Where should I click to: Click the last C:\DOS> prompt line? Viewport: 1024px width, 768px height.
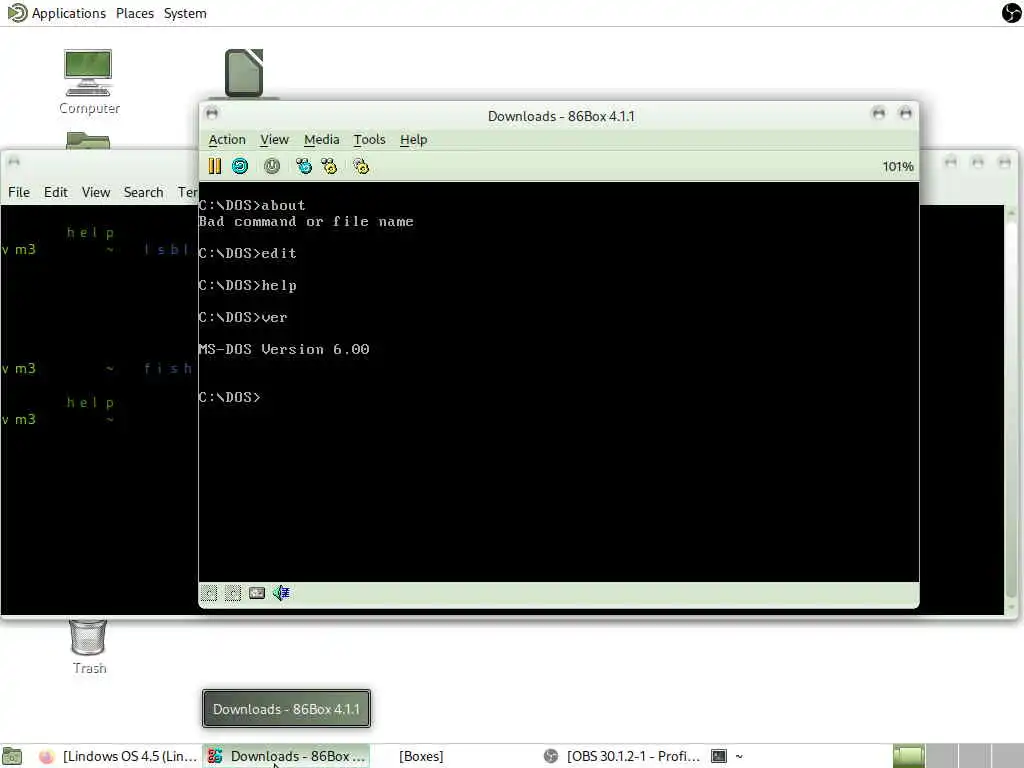coord(230,397)
